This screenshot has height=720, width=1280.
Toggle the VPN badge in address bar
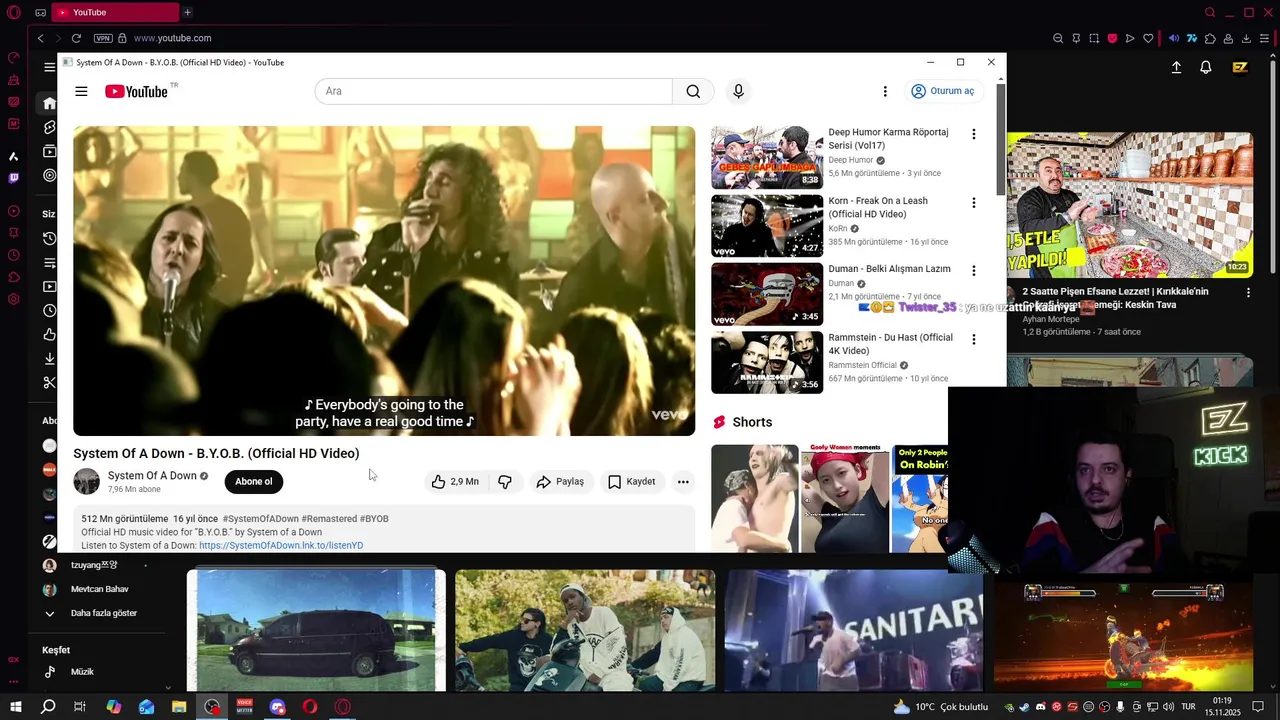pyautogui.click(x=103, y=38)
